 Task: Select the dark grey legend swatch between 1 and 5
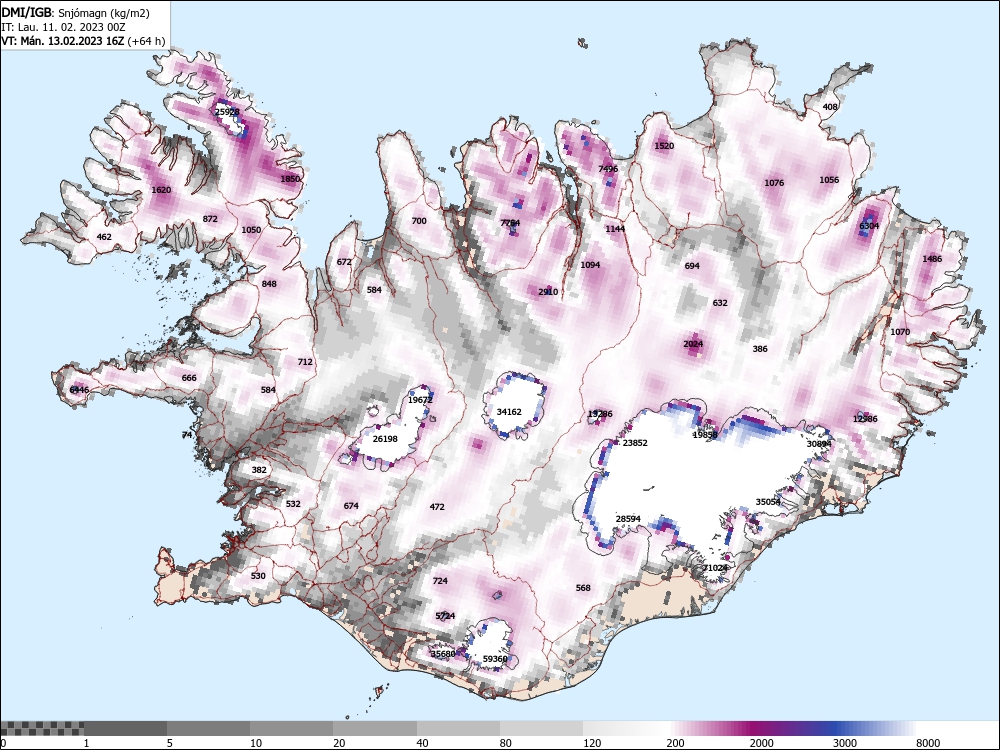pyautogui.click(x=125, y=728)
